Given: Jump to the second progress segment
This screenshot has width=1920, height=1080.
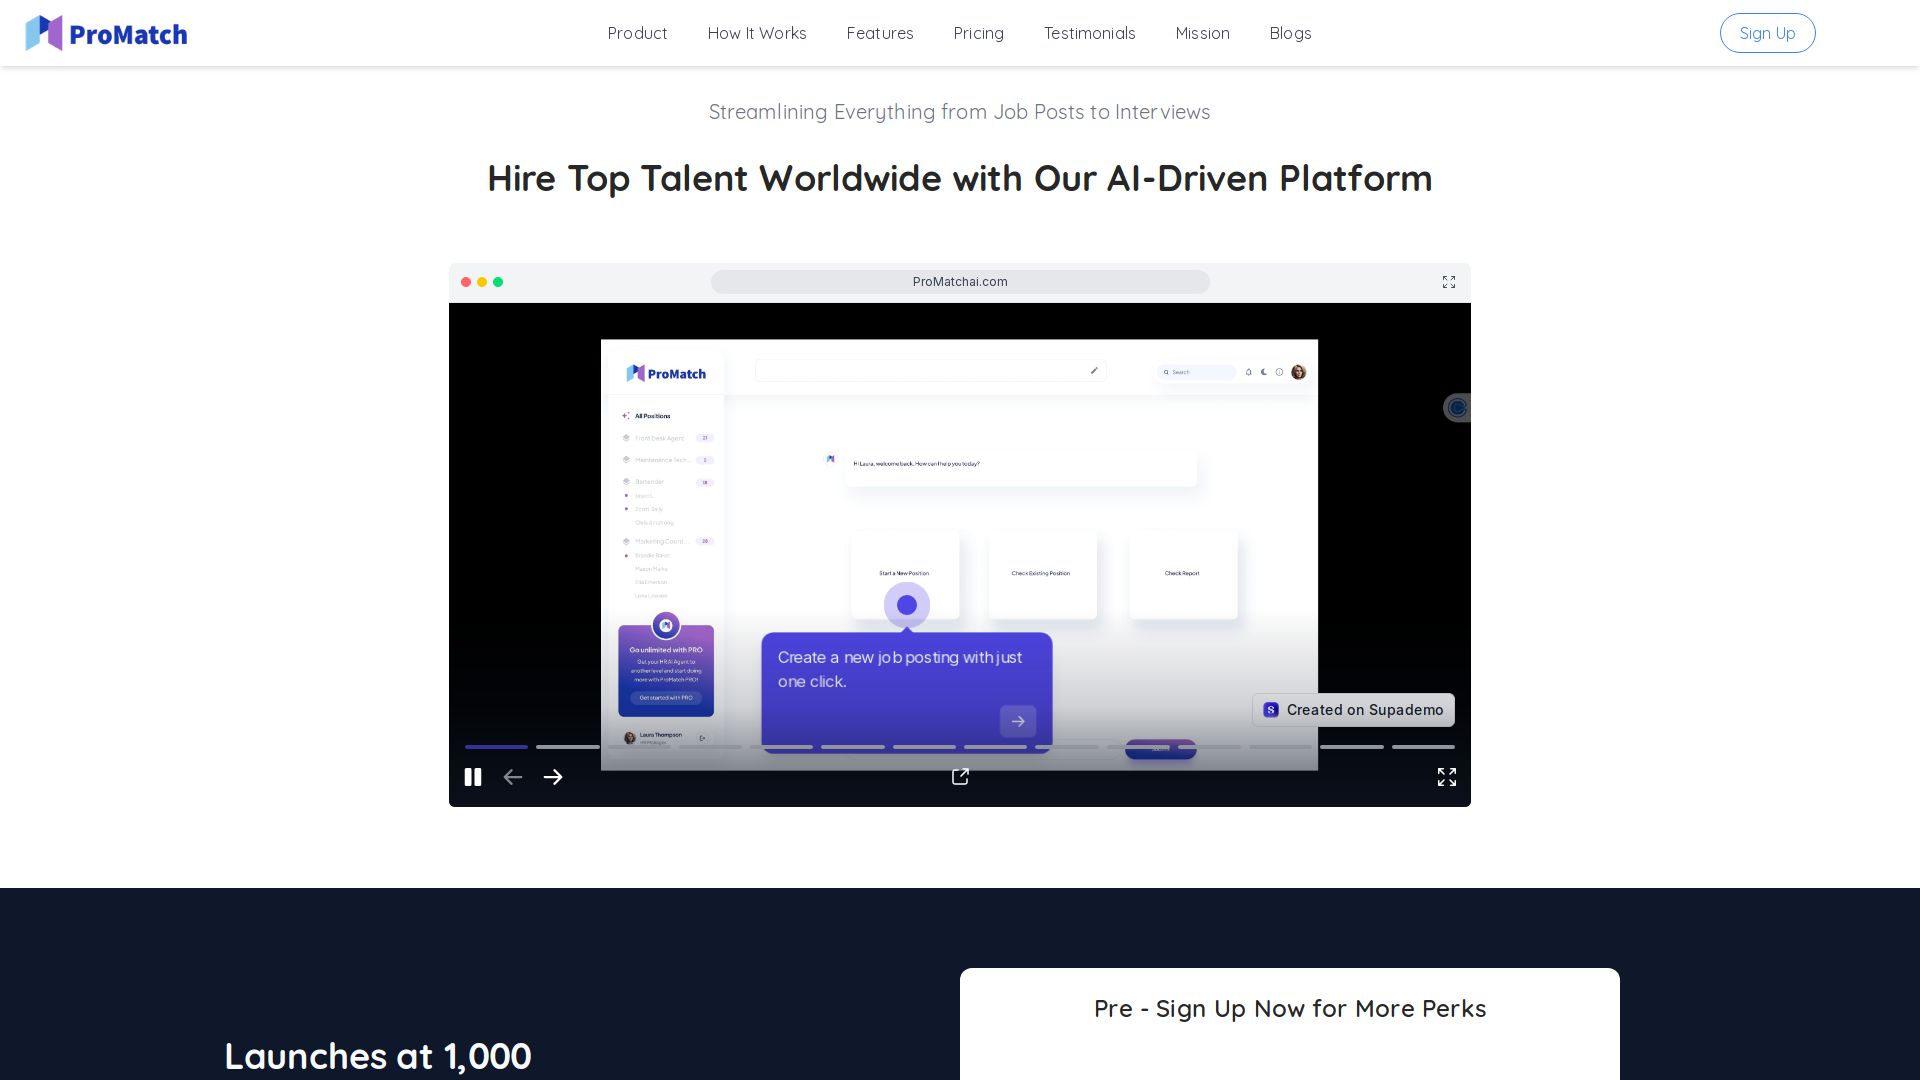Looking at the screenshot, I should [567, 747].
